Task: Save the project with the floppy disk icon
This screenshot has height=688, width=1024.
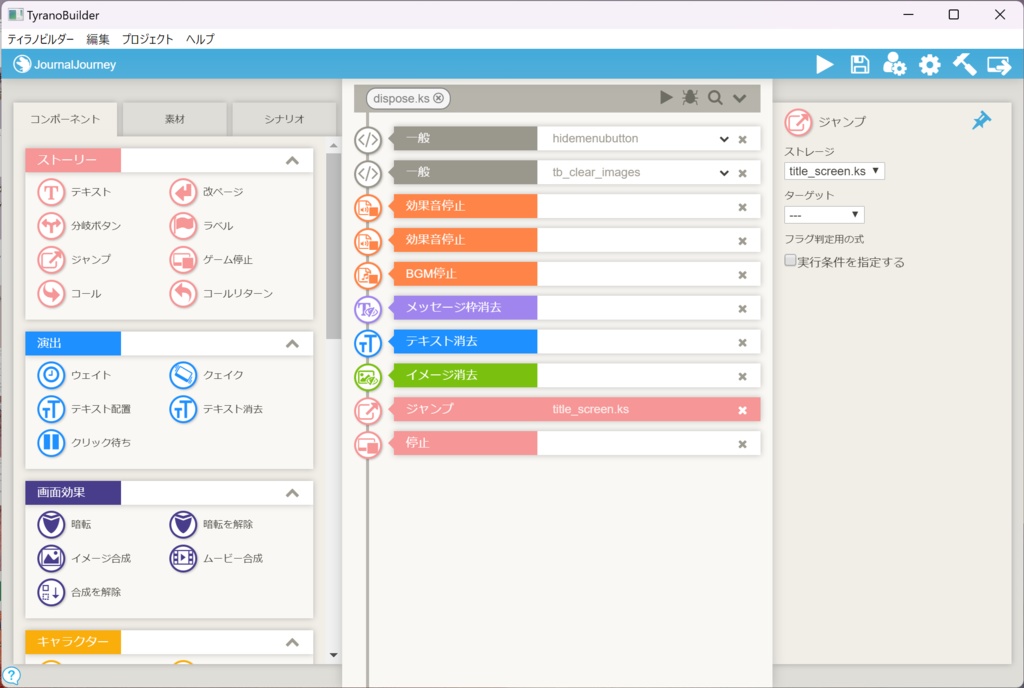Action: (859, 65)
